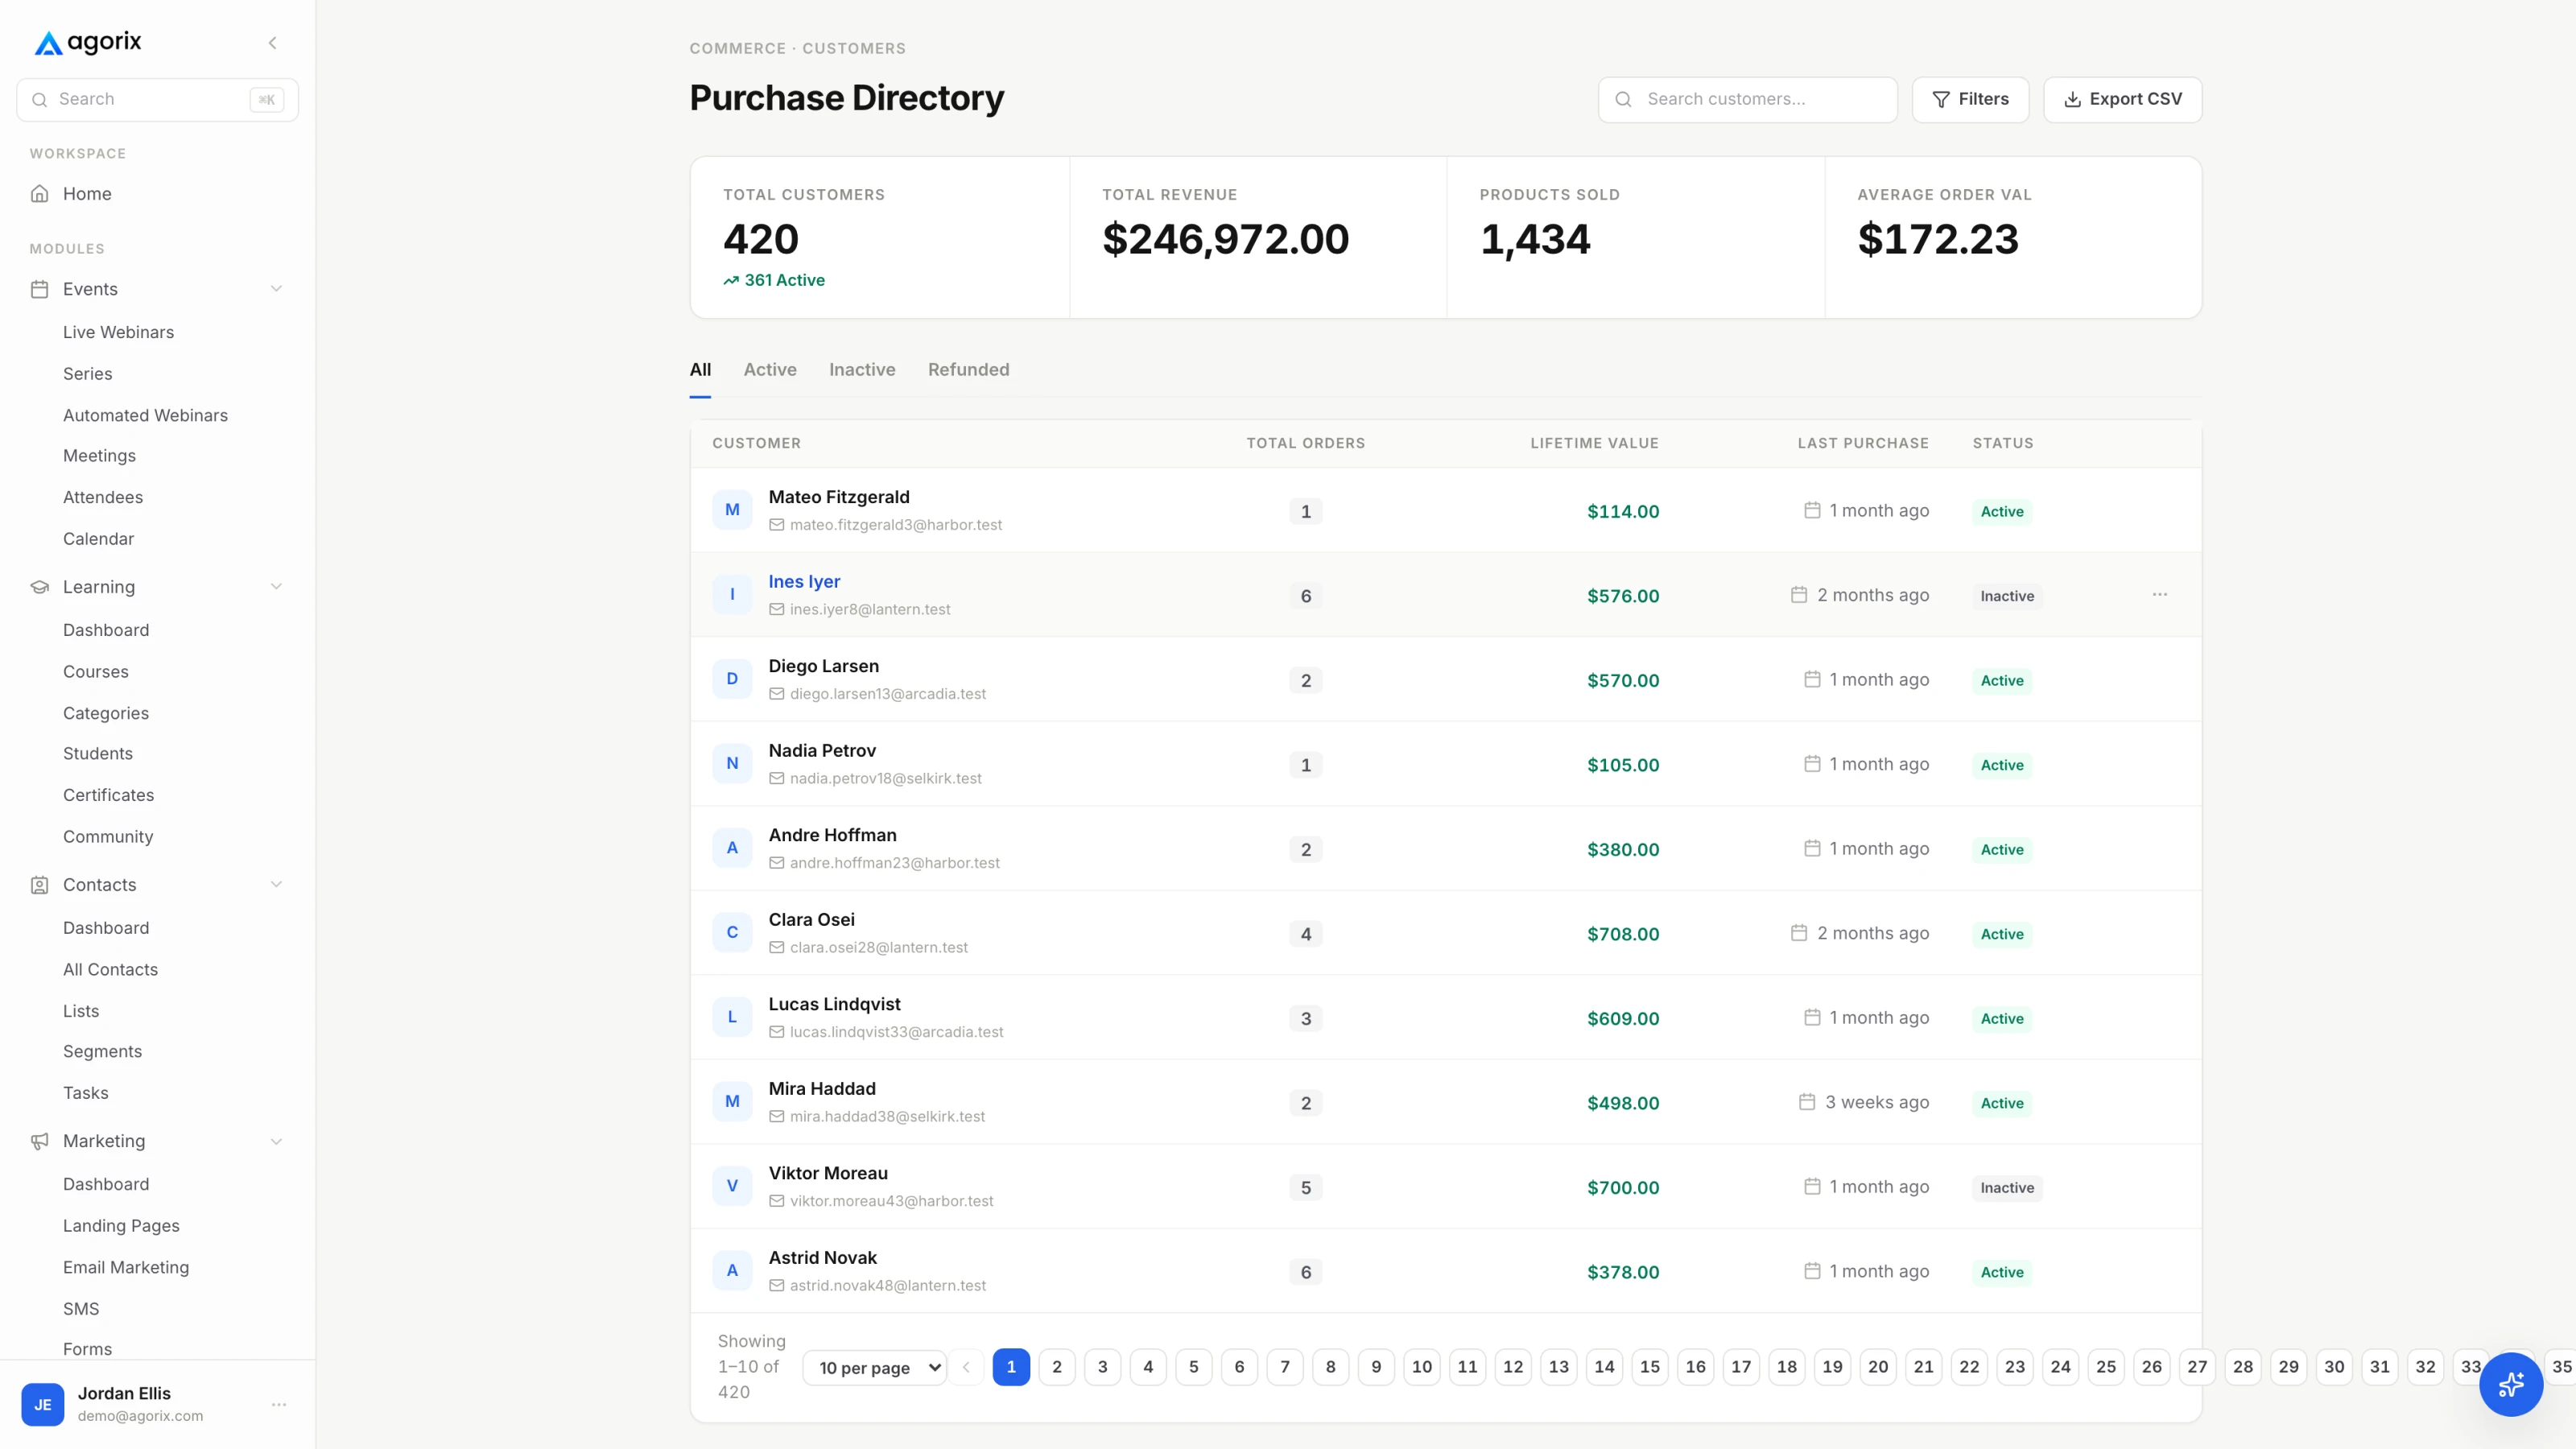Click the Inactive status badge for Viktor Moreau
Screen dimensions: 2576x1449
[x=2006, y=1187]
